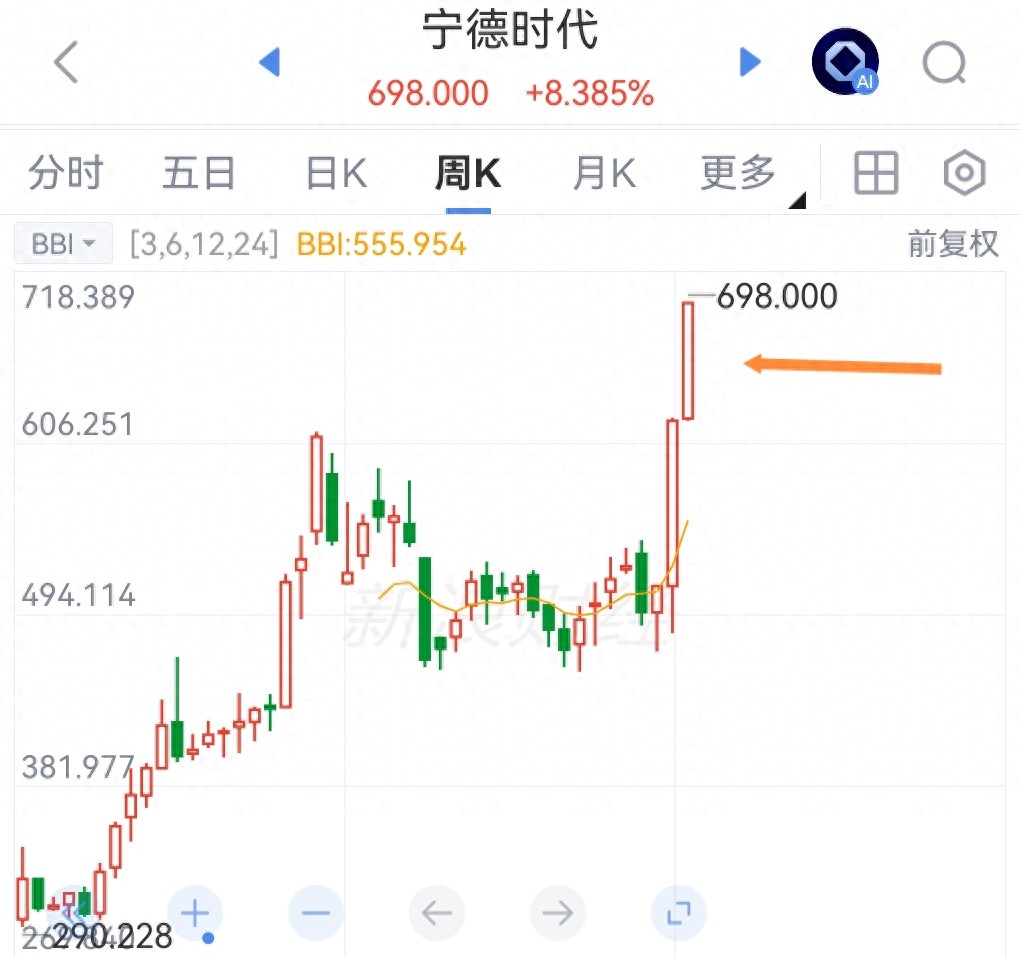Open chart settings hexagon icon
The width and height of the screenshot is (1020, 958).
(964, 173)
